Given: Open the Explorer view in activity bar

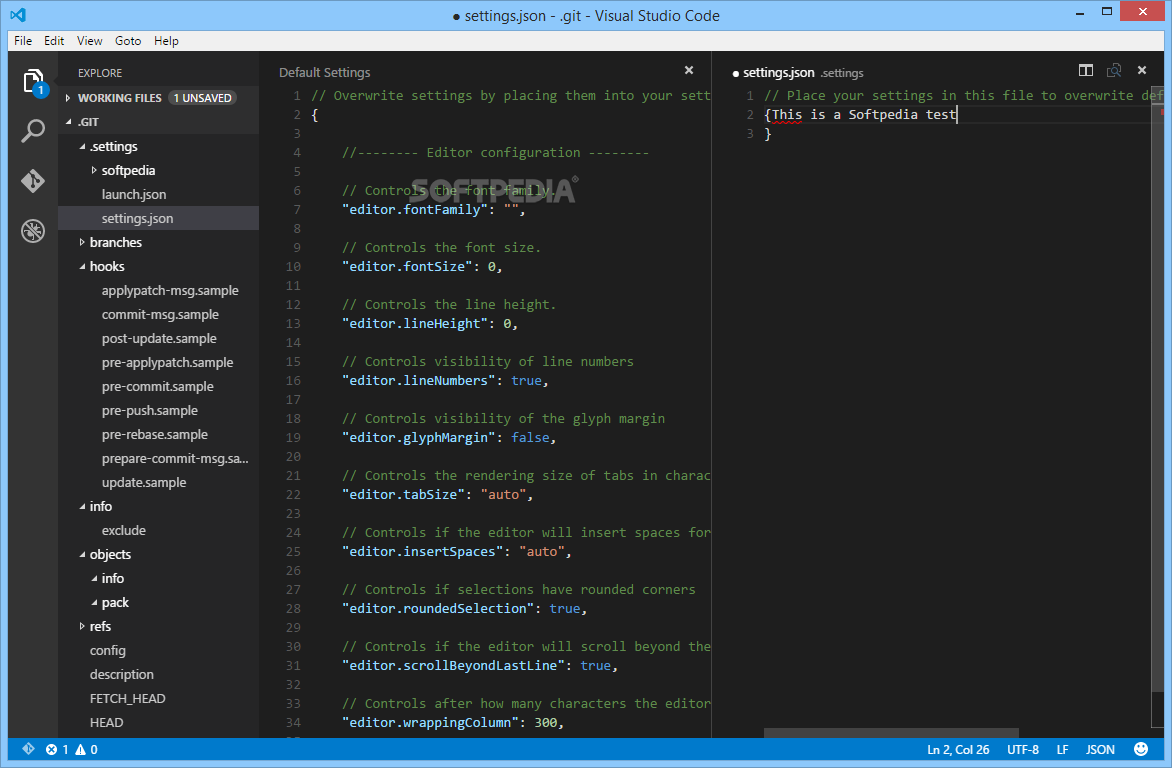Looking at the screenshot, I should click(x=33, y=82).
